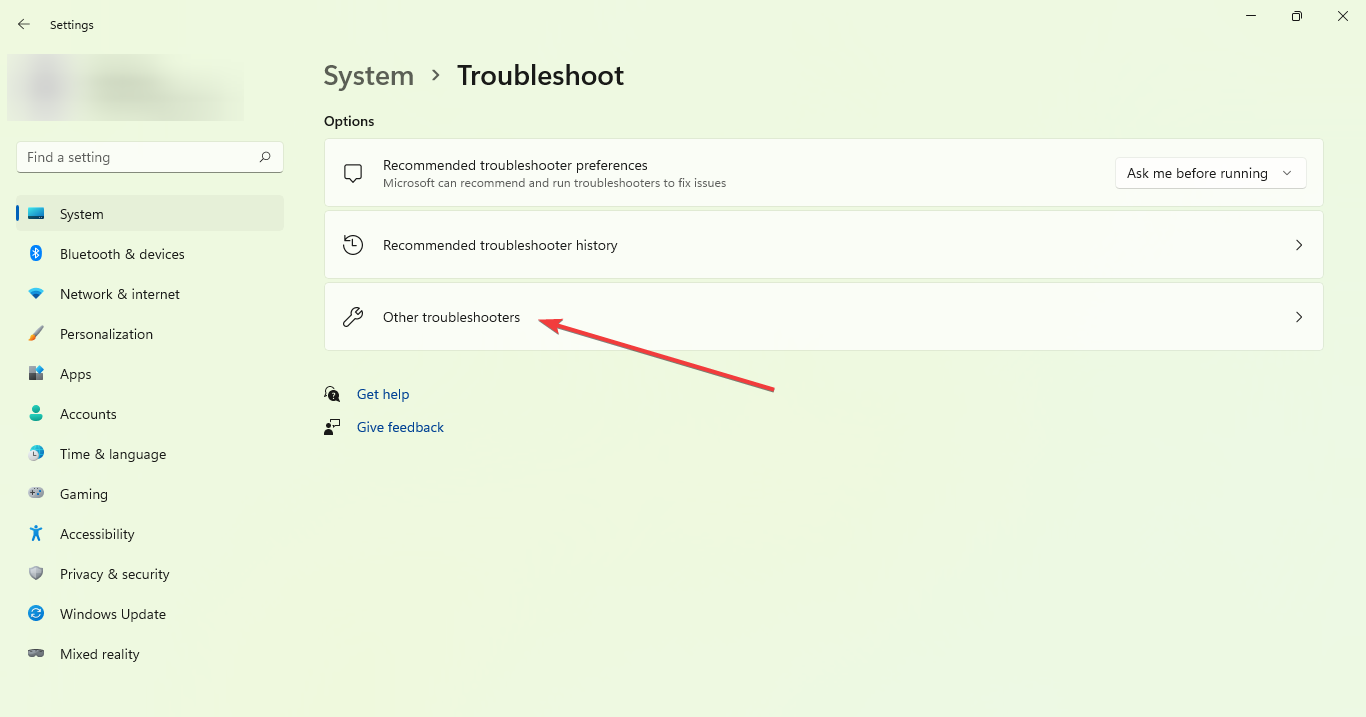Click the Accounts person icon
The image size is (1366, 717).
[36, 414]
